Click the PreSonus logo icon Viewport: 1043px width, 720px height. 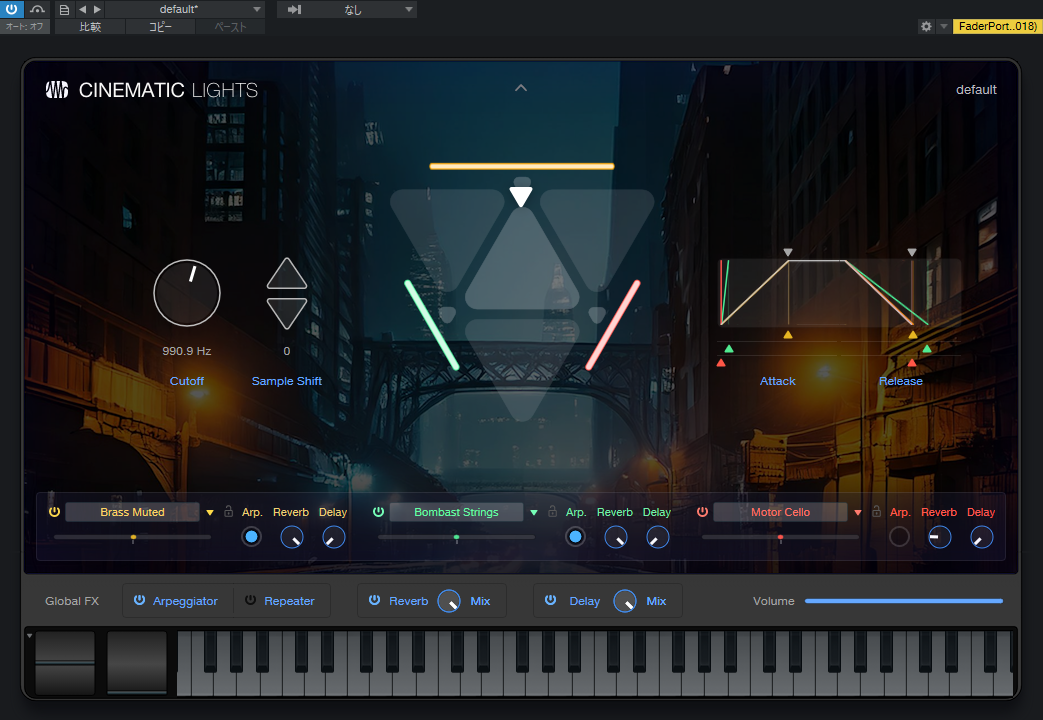(x=57, y=90)
